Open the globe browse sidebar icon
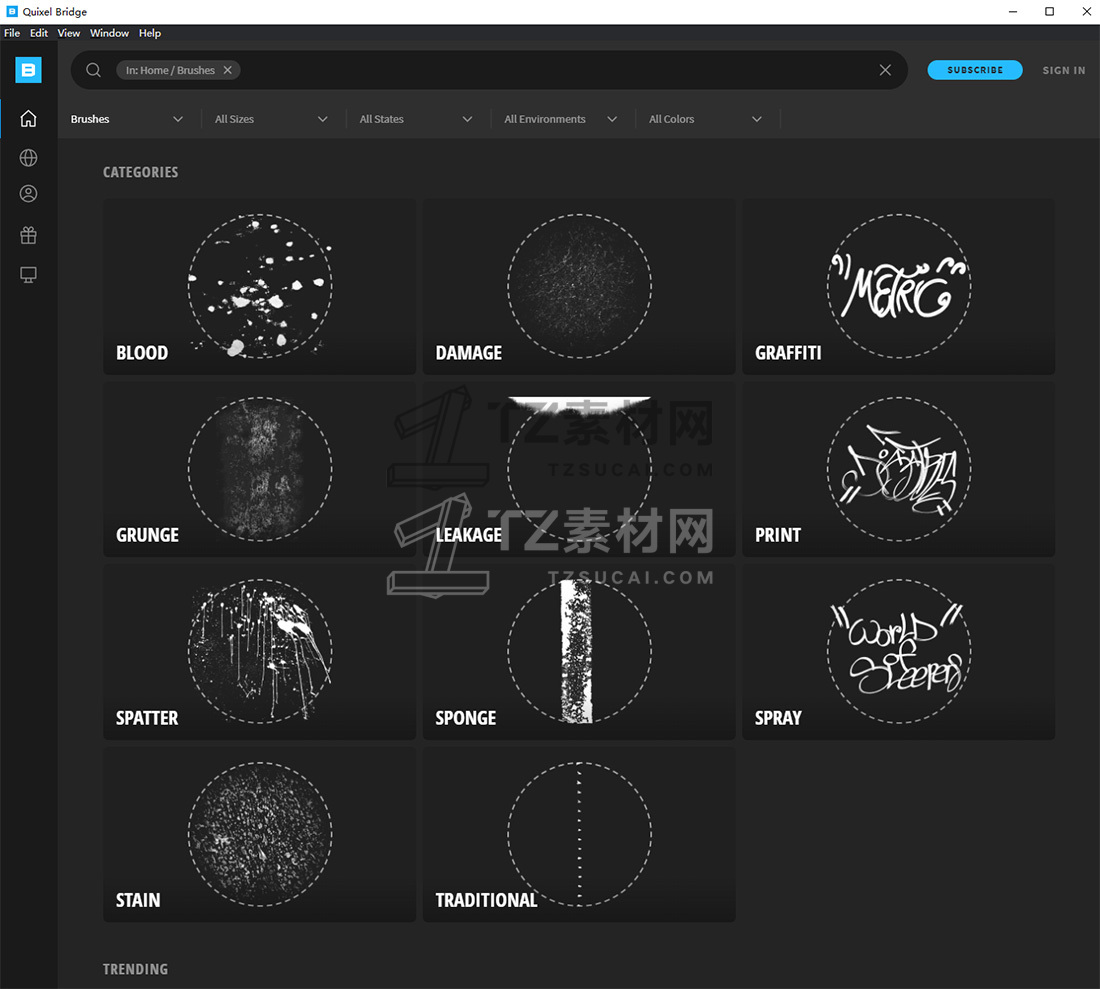This screenshot has width=1100, height=989. point(28,158)
